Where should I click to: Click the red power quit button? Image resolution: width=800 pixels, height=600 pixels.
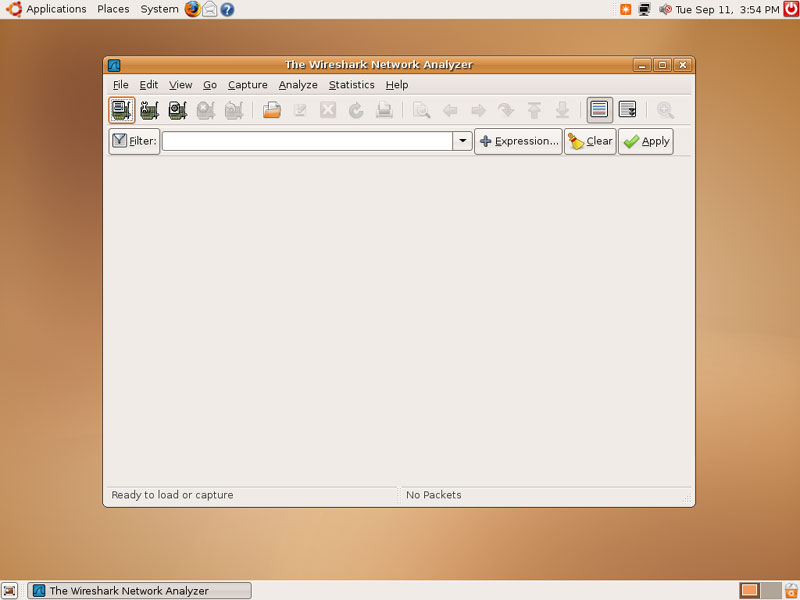click(791, 9)
